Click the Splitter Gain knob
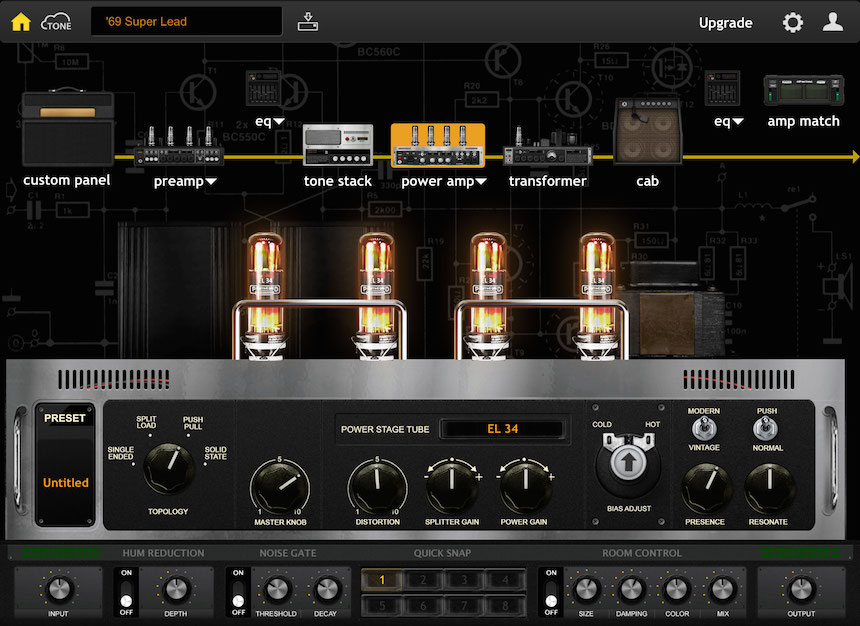The width and height of the screenshot is (860, 626). (452, 486)
